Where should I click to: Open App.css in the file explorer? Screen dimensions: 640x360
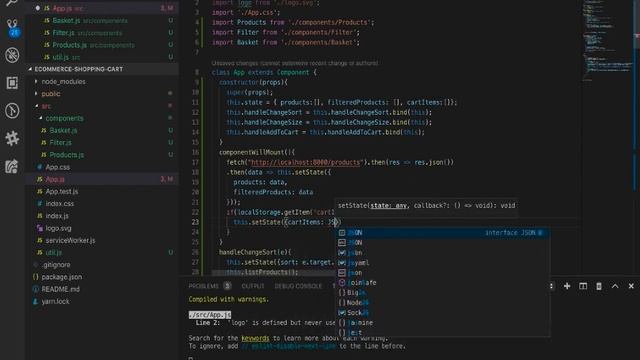(x=57, y=167)
